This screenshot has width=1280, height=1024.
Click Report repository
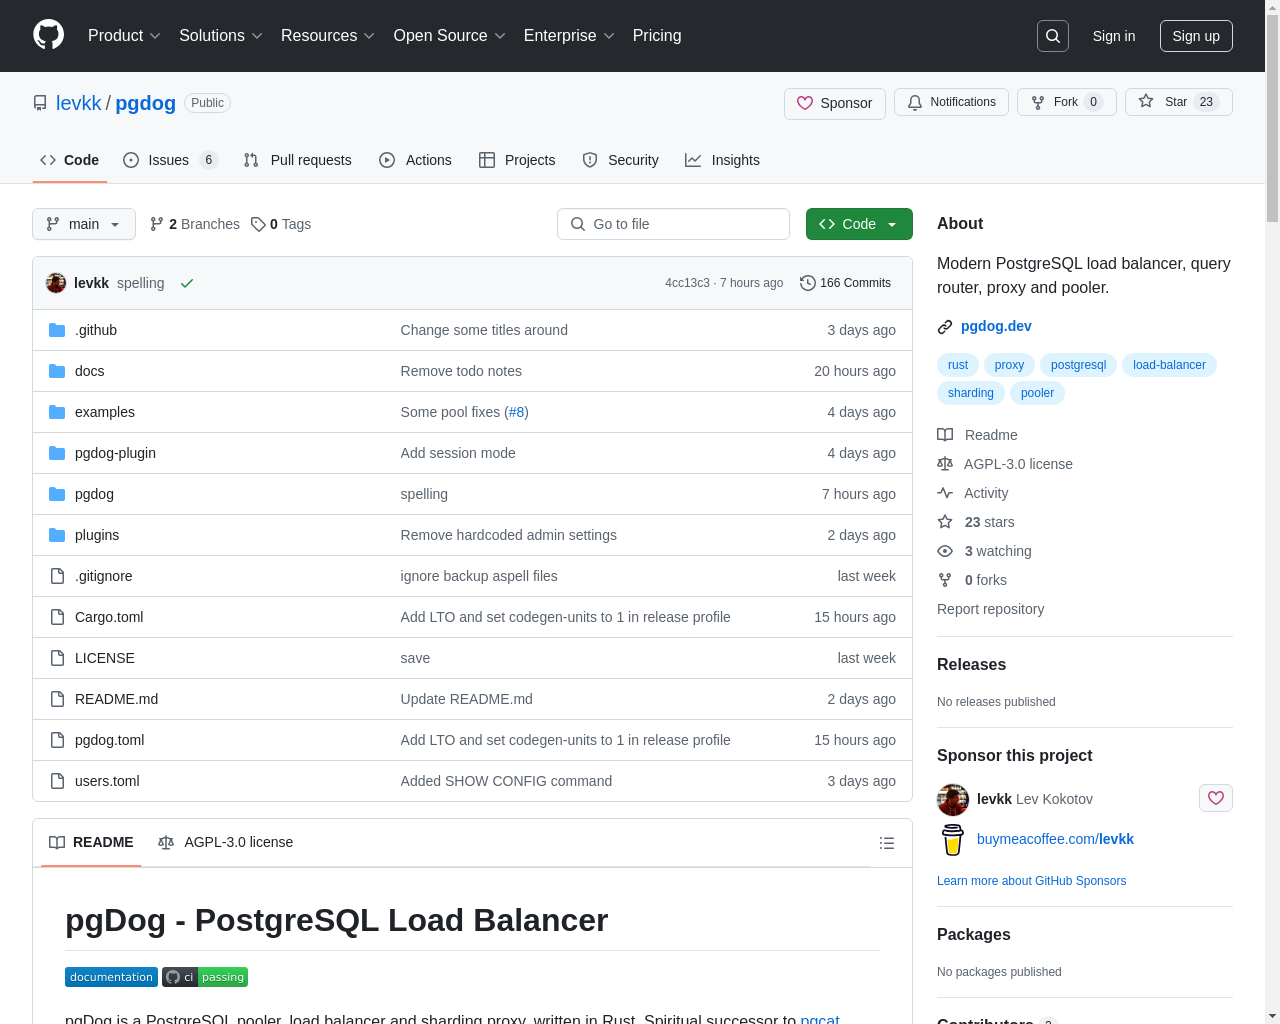click(x=990, y=609)
